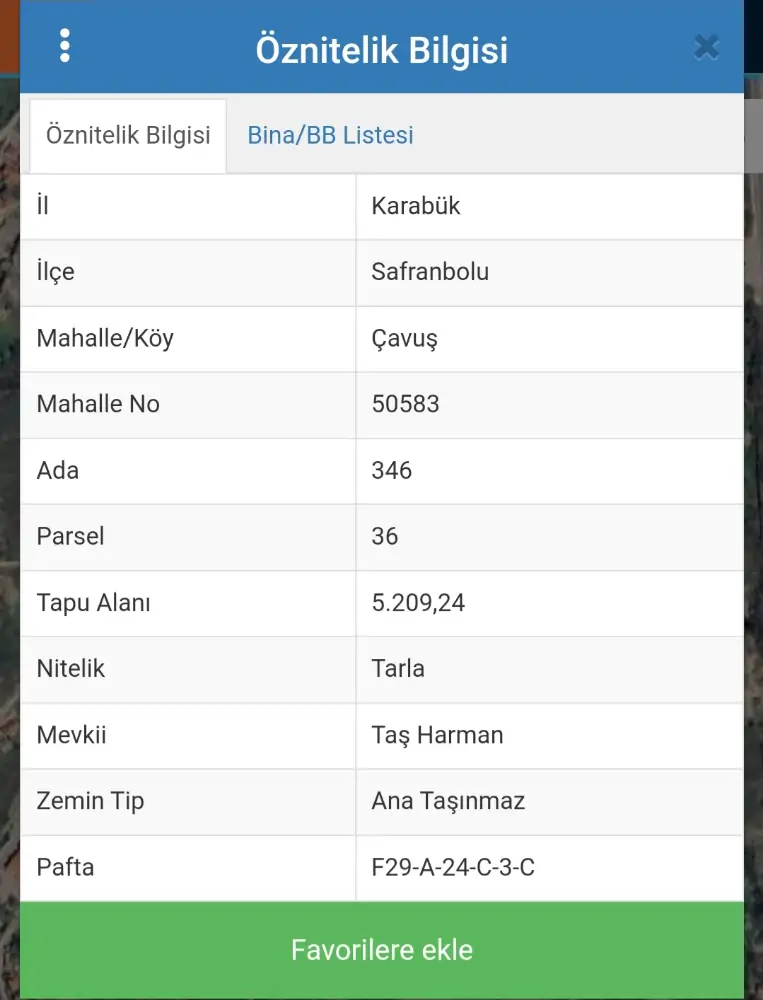Click the Parsel value 36

(x=384, y=536)
